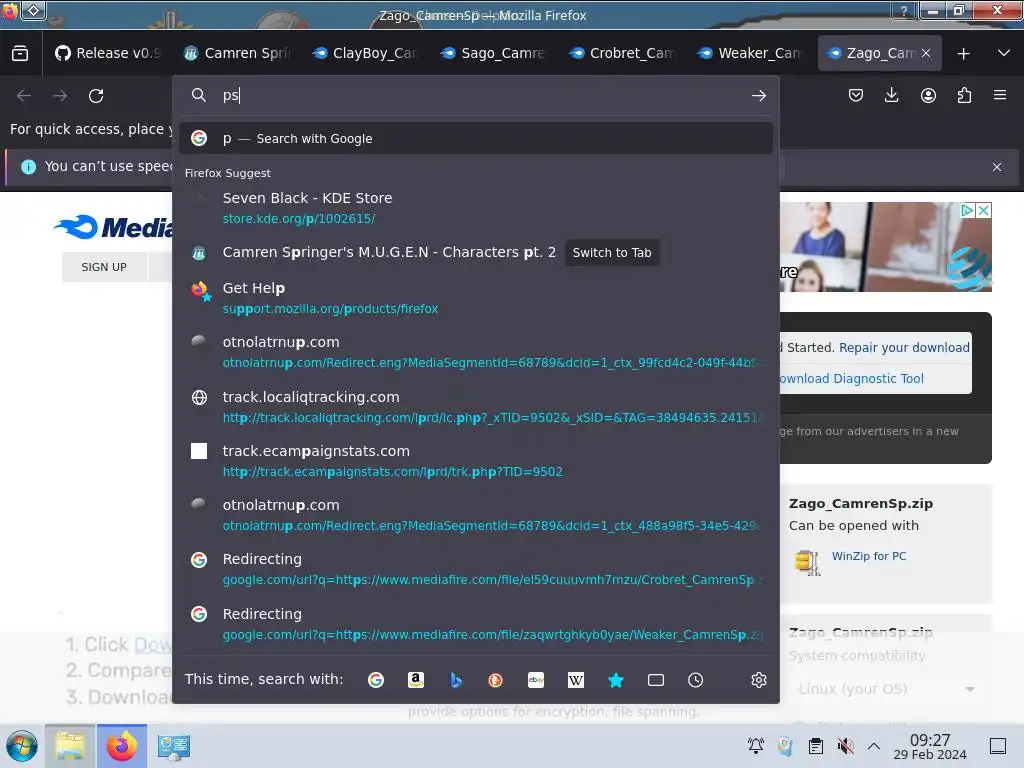The image size is (1024, 768).
Task: Open the track.ecampaignstats.com suggestion
Action: [475, 461]
